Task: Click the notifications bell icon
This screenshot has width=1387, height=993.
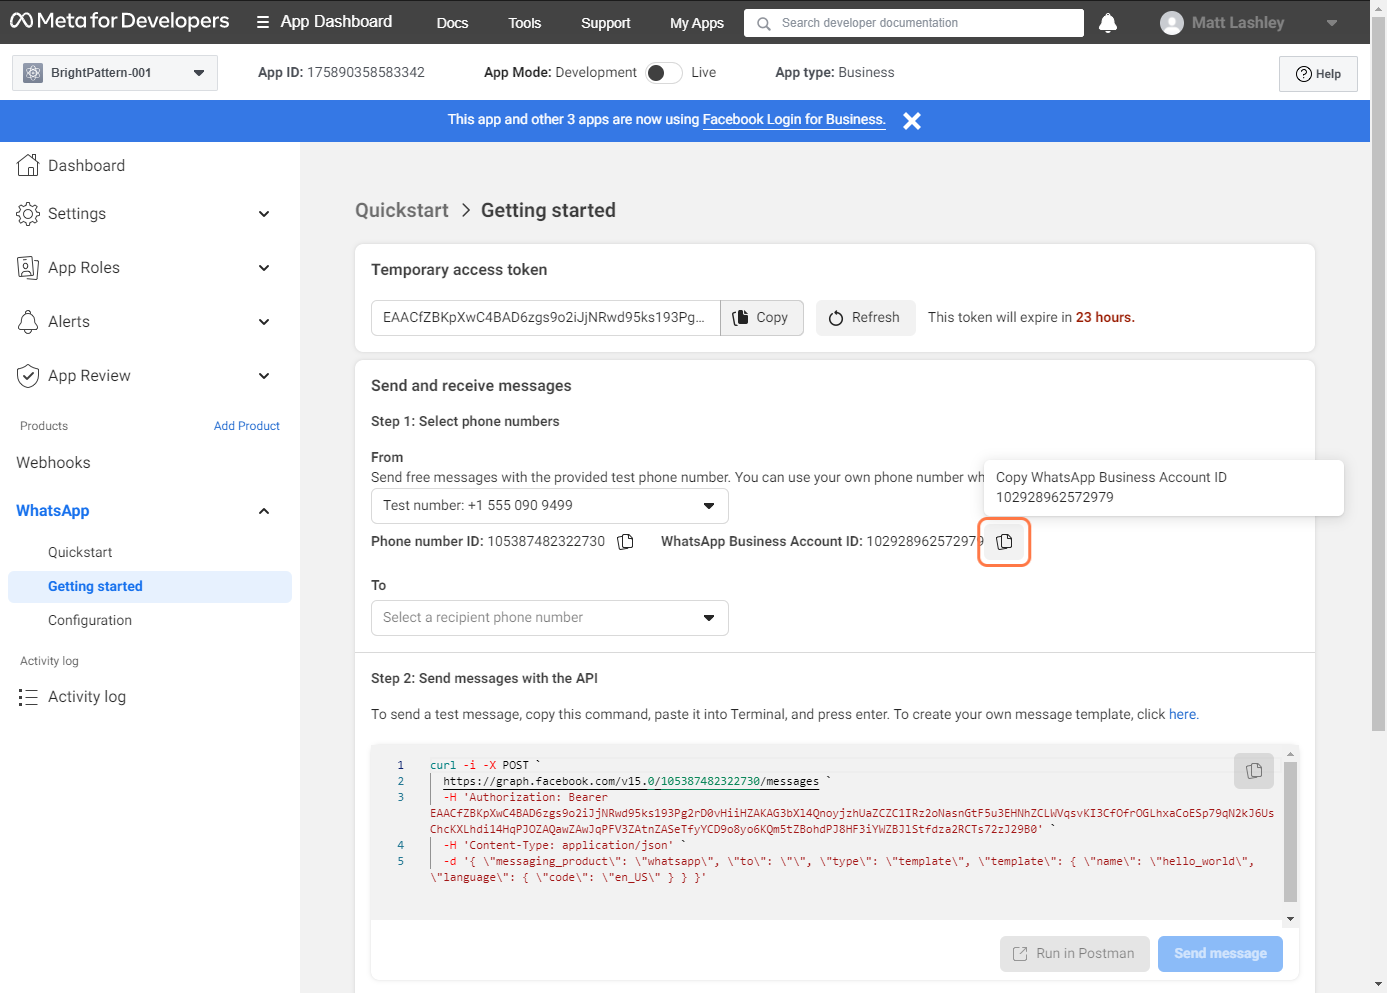Action: pos(1108,22)
